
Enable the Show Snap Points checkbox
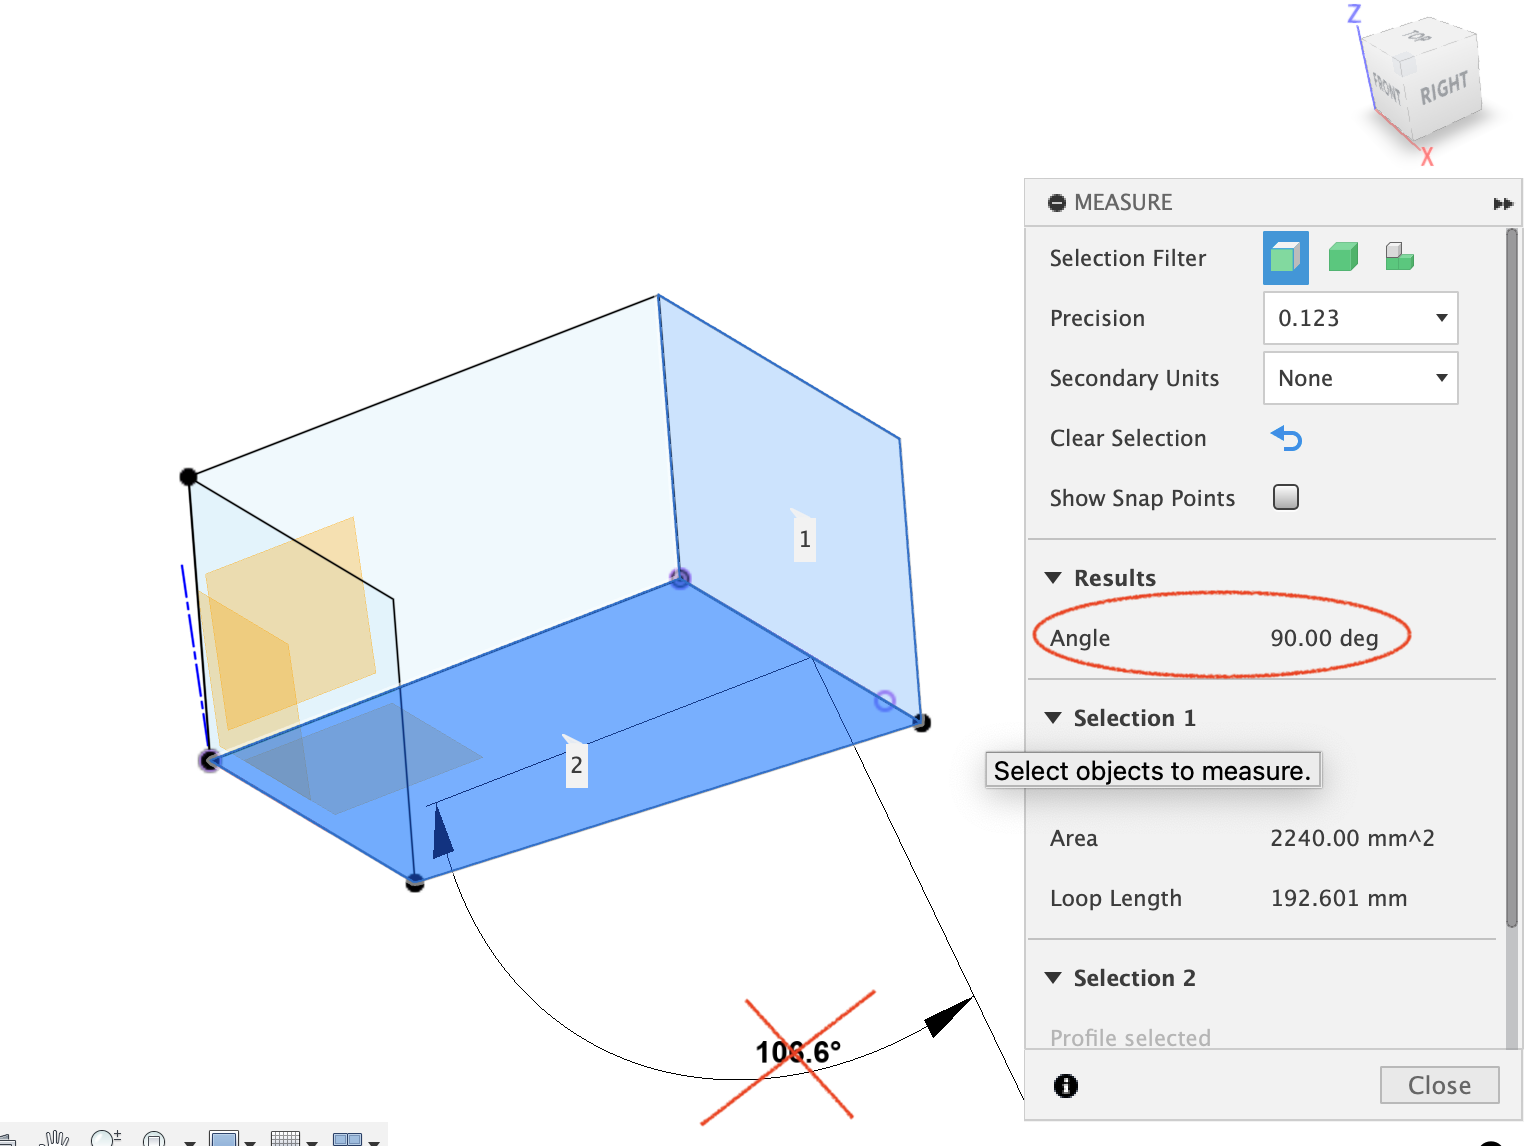point(1285,497)
